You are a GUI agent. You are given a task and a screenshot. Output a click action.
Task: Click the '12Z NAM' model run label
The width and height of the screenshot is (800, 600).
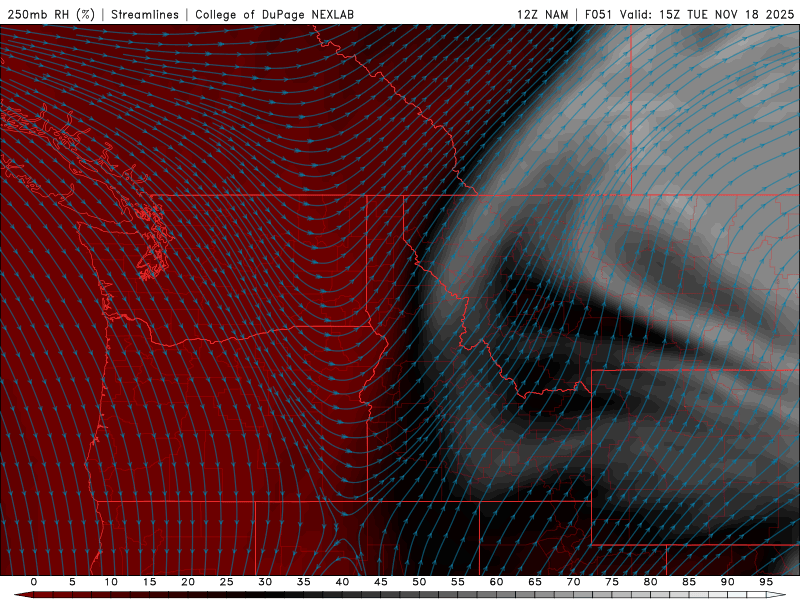click(542, 14)
